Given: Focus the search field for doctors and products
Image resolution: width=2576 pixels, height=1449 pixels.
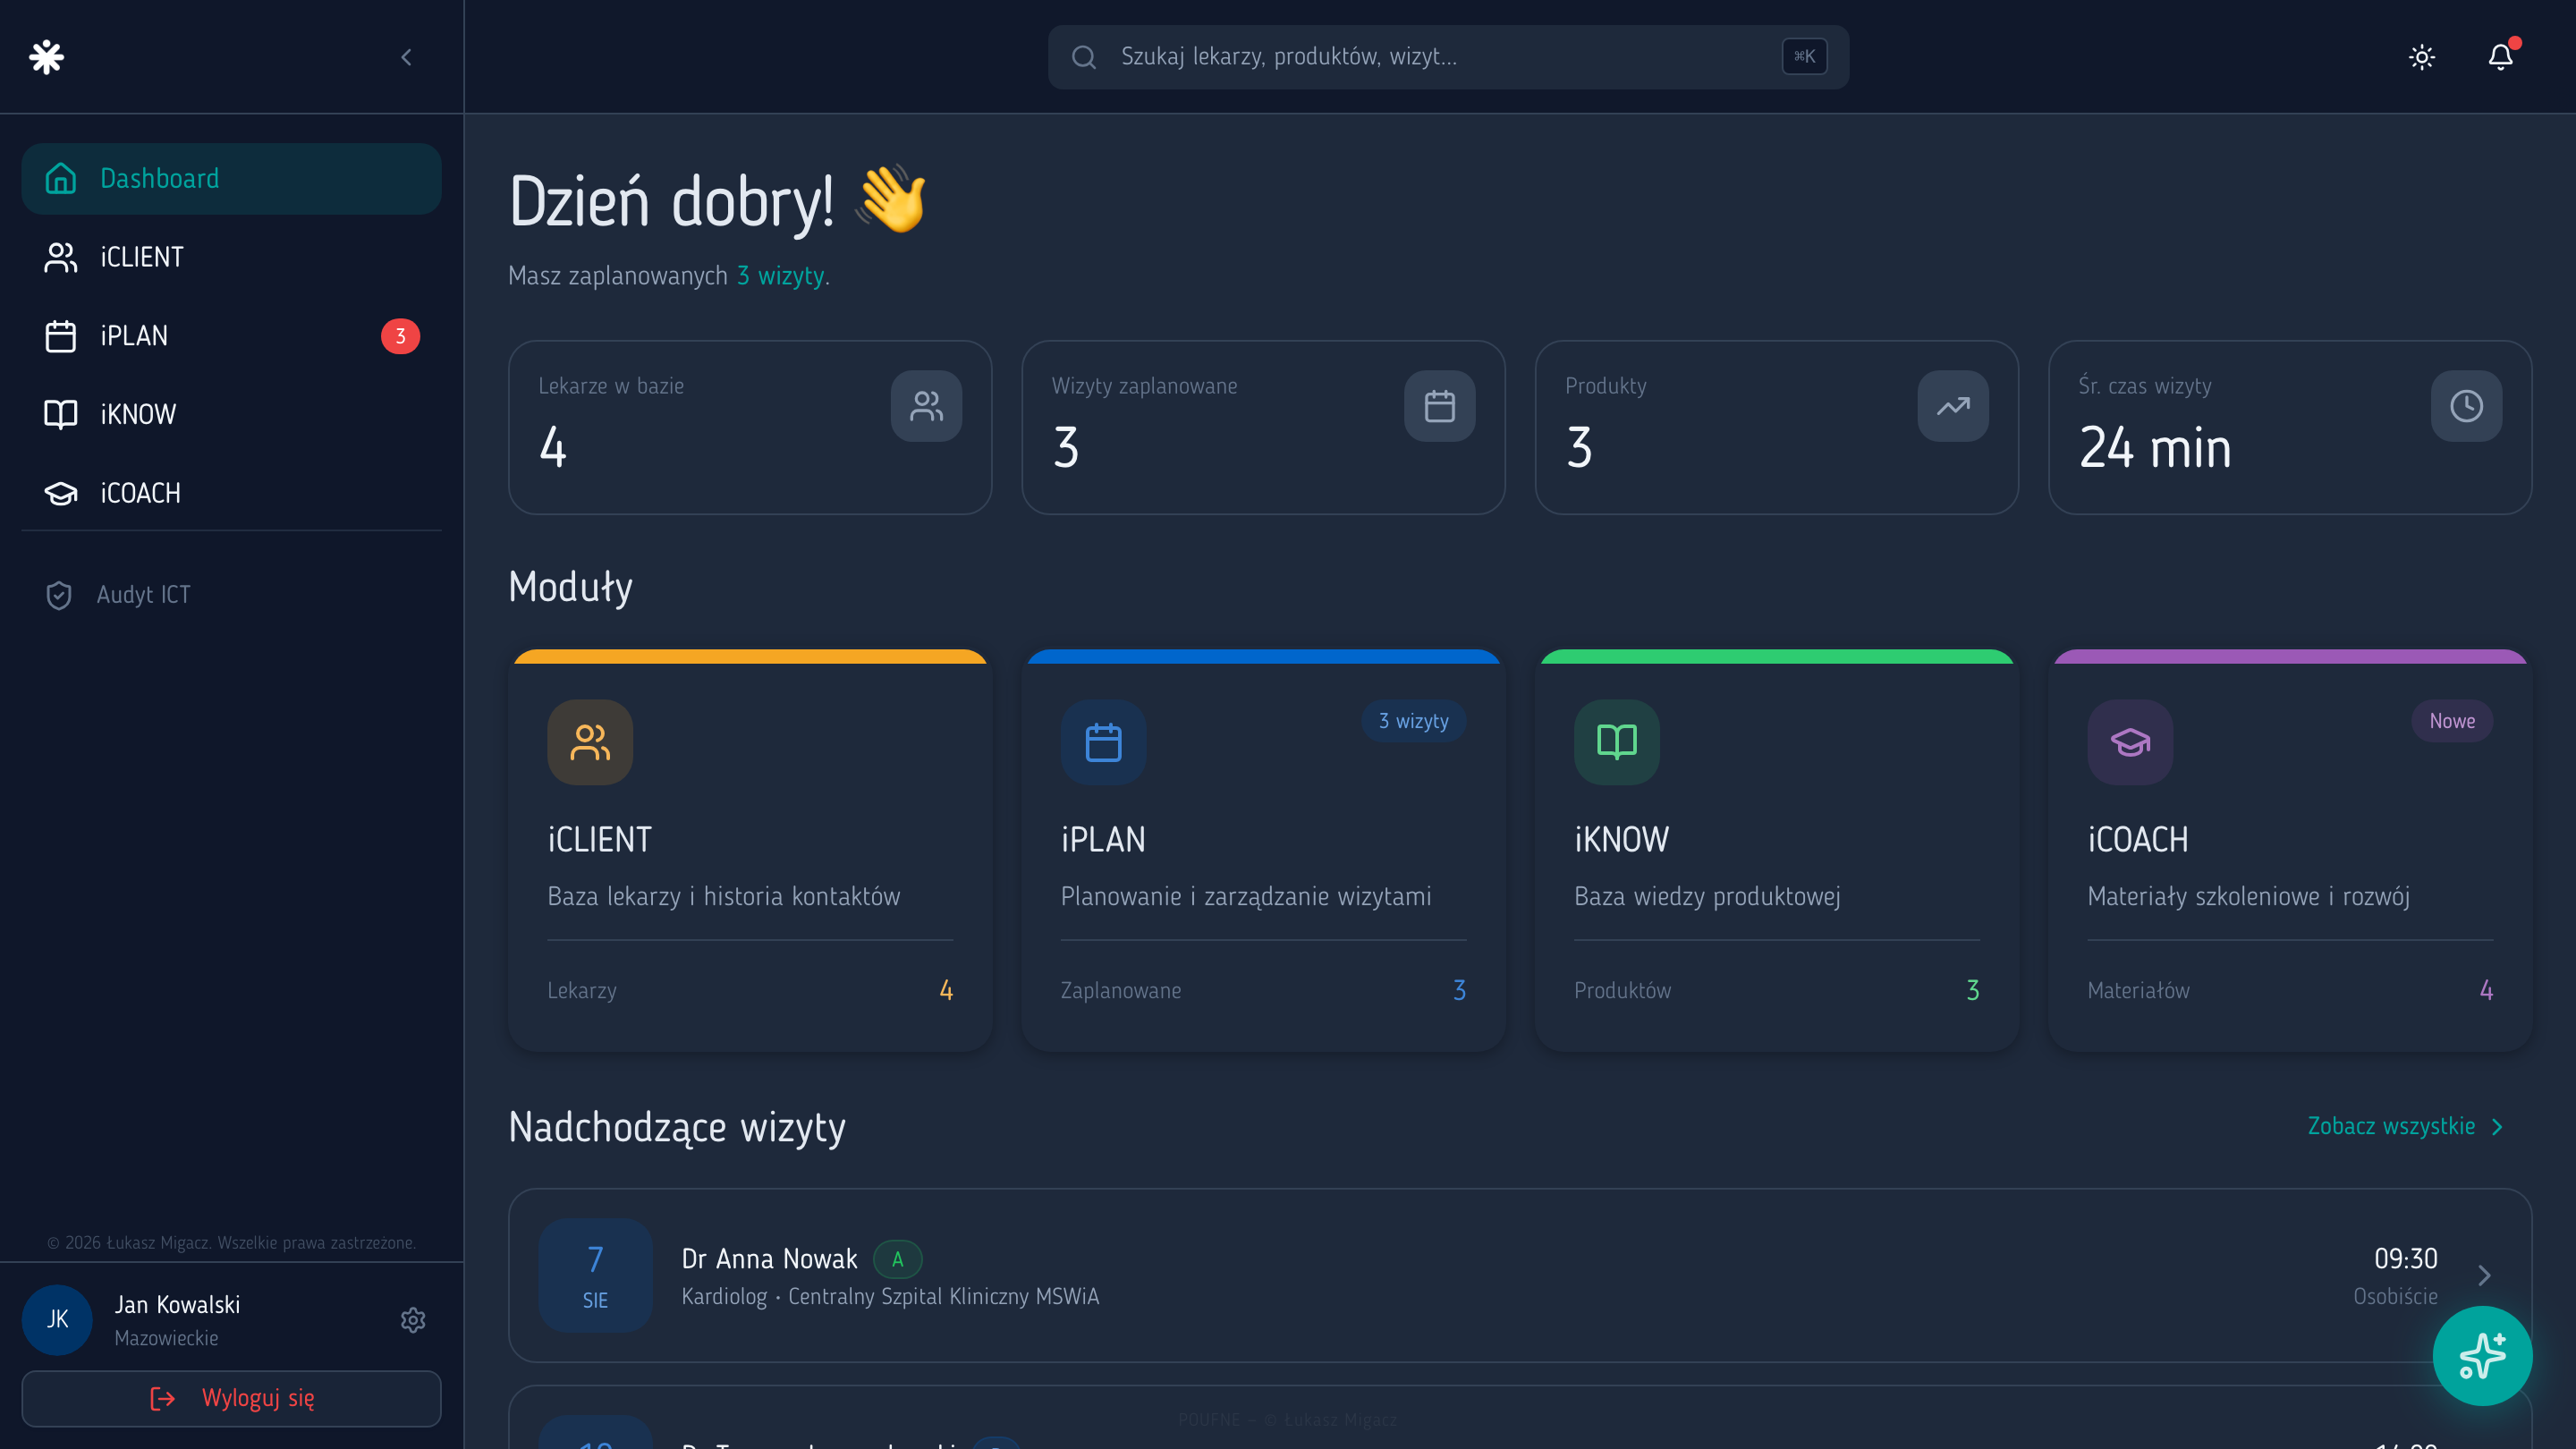Looking at the screenshot, I should tap(1448, 57).
